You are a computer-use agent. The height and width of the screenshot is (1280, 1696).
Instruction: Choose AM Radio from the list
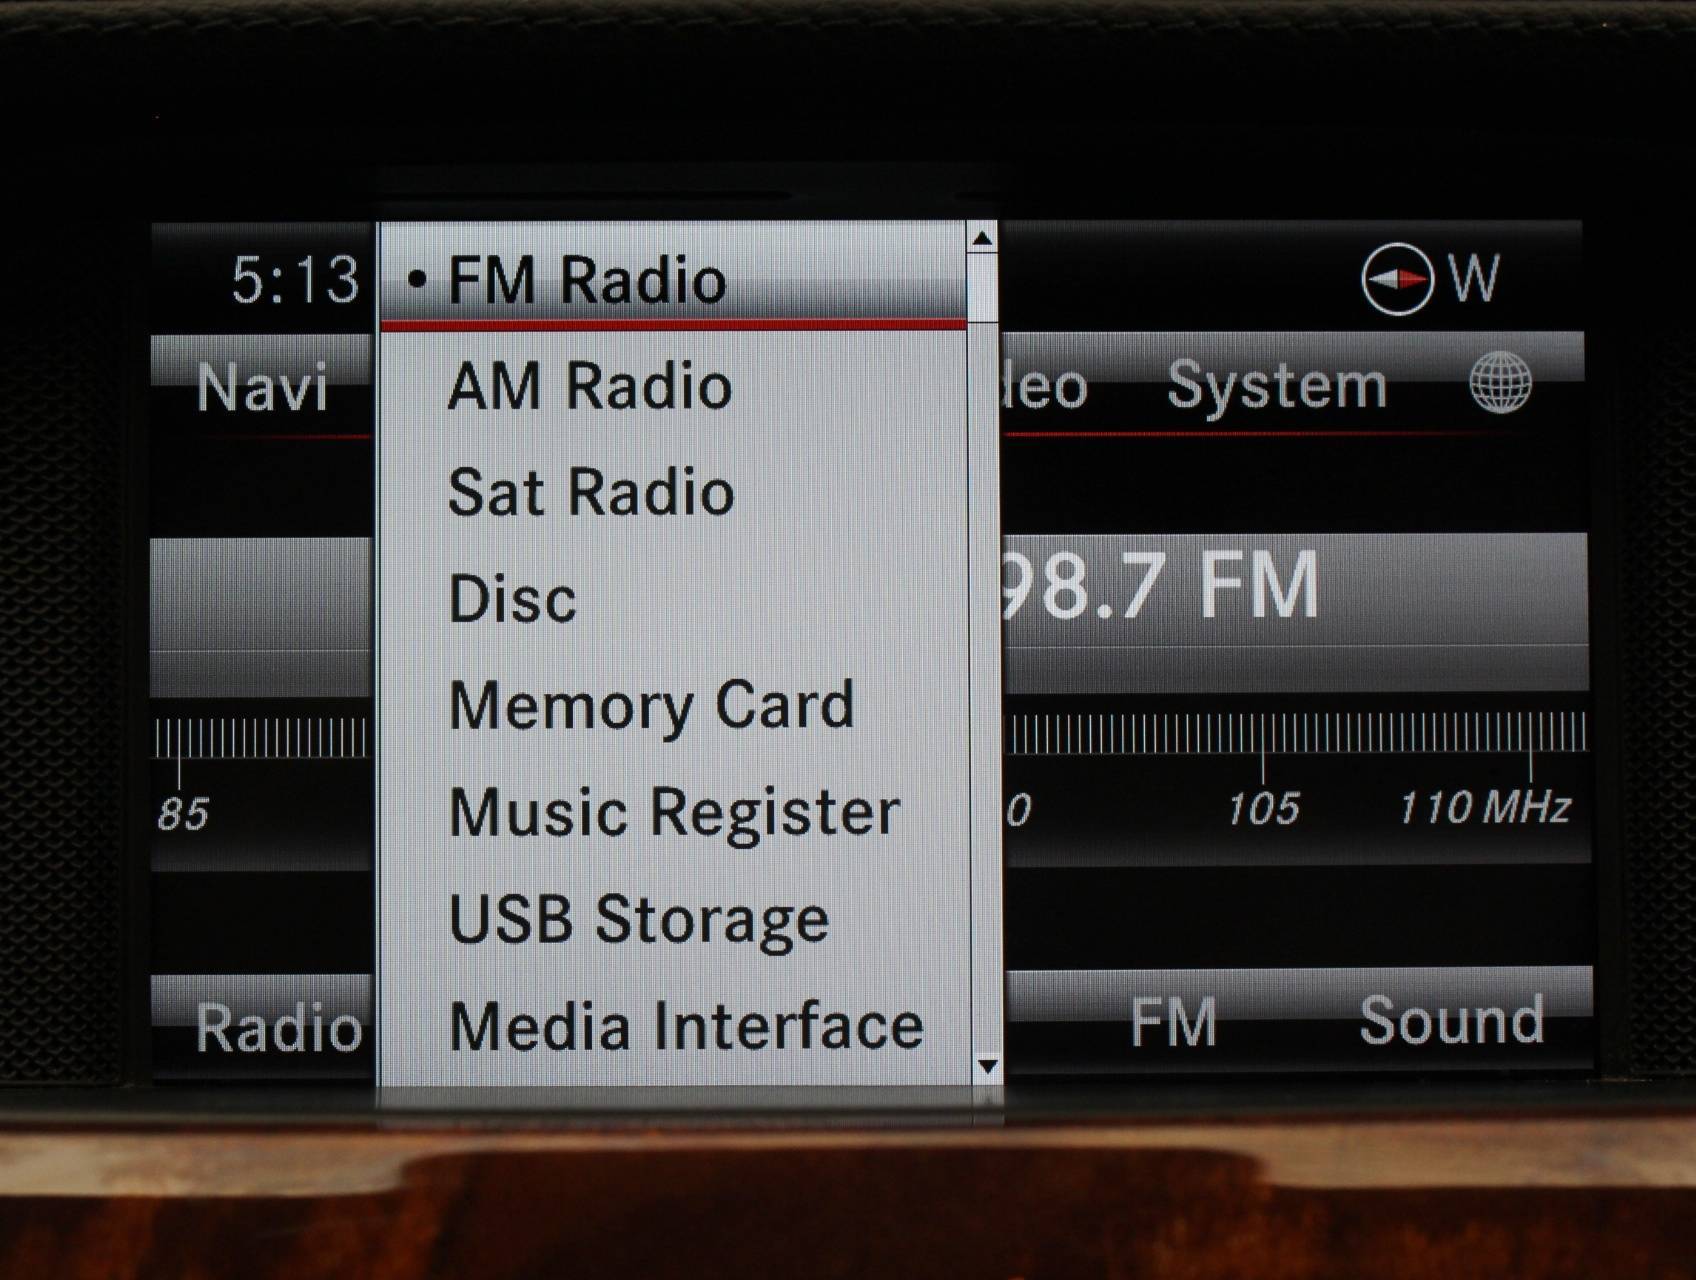coord(589,386)
